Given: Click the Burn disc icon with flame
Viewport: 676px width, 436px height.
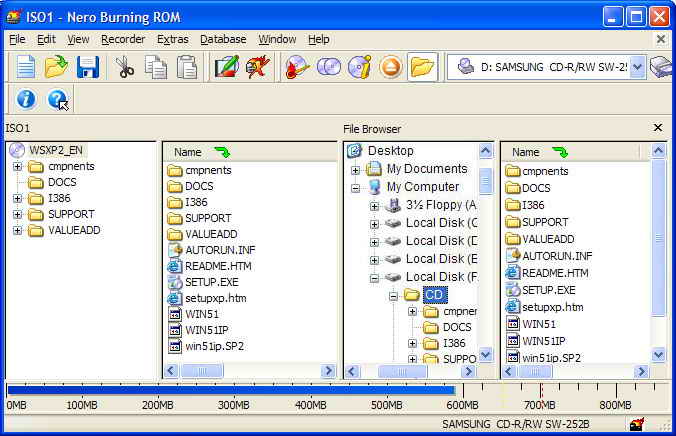Looking at the screenshot, I should pos(297,67).
